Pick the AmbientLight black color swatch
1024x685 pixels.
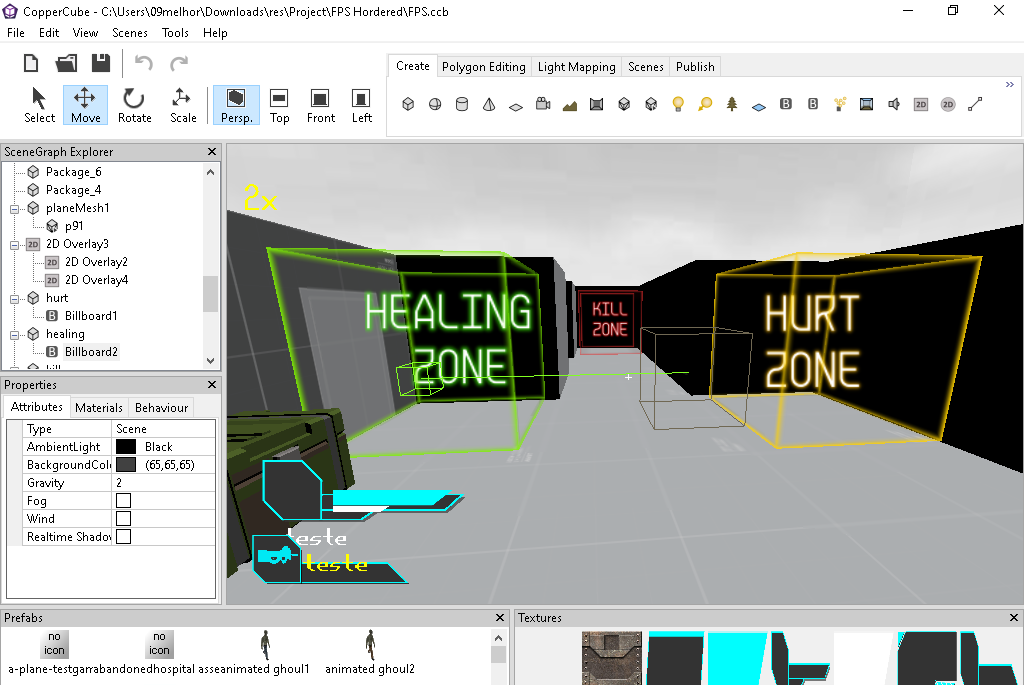(125, 447)
